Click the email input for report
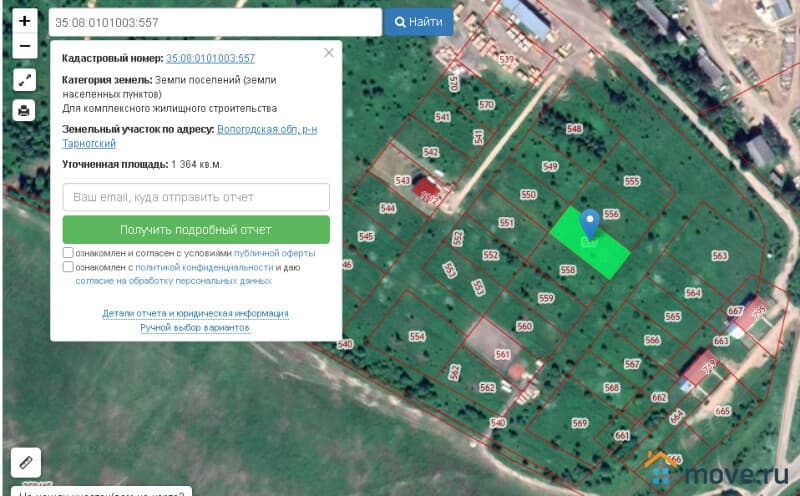800x496 pixels. [x=196, y=197]
